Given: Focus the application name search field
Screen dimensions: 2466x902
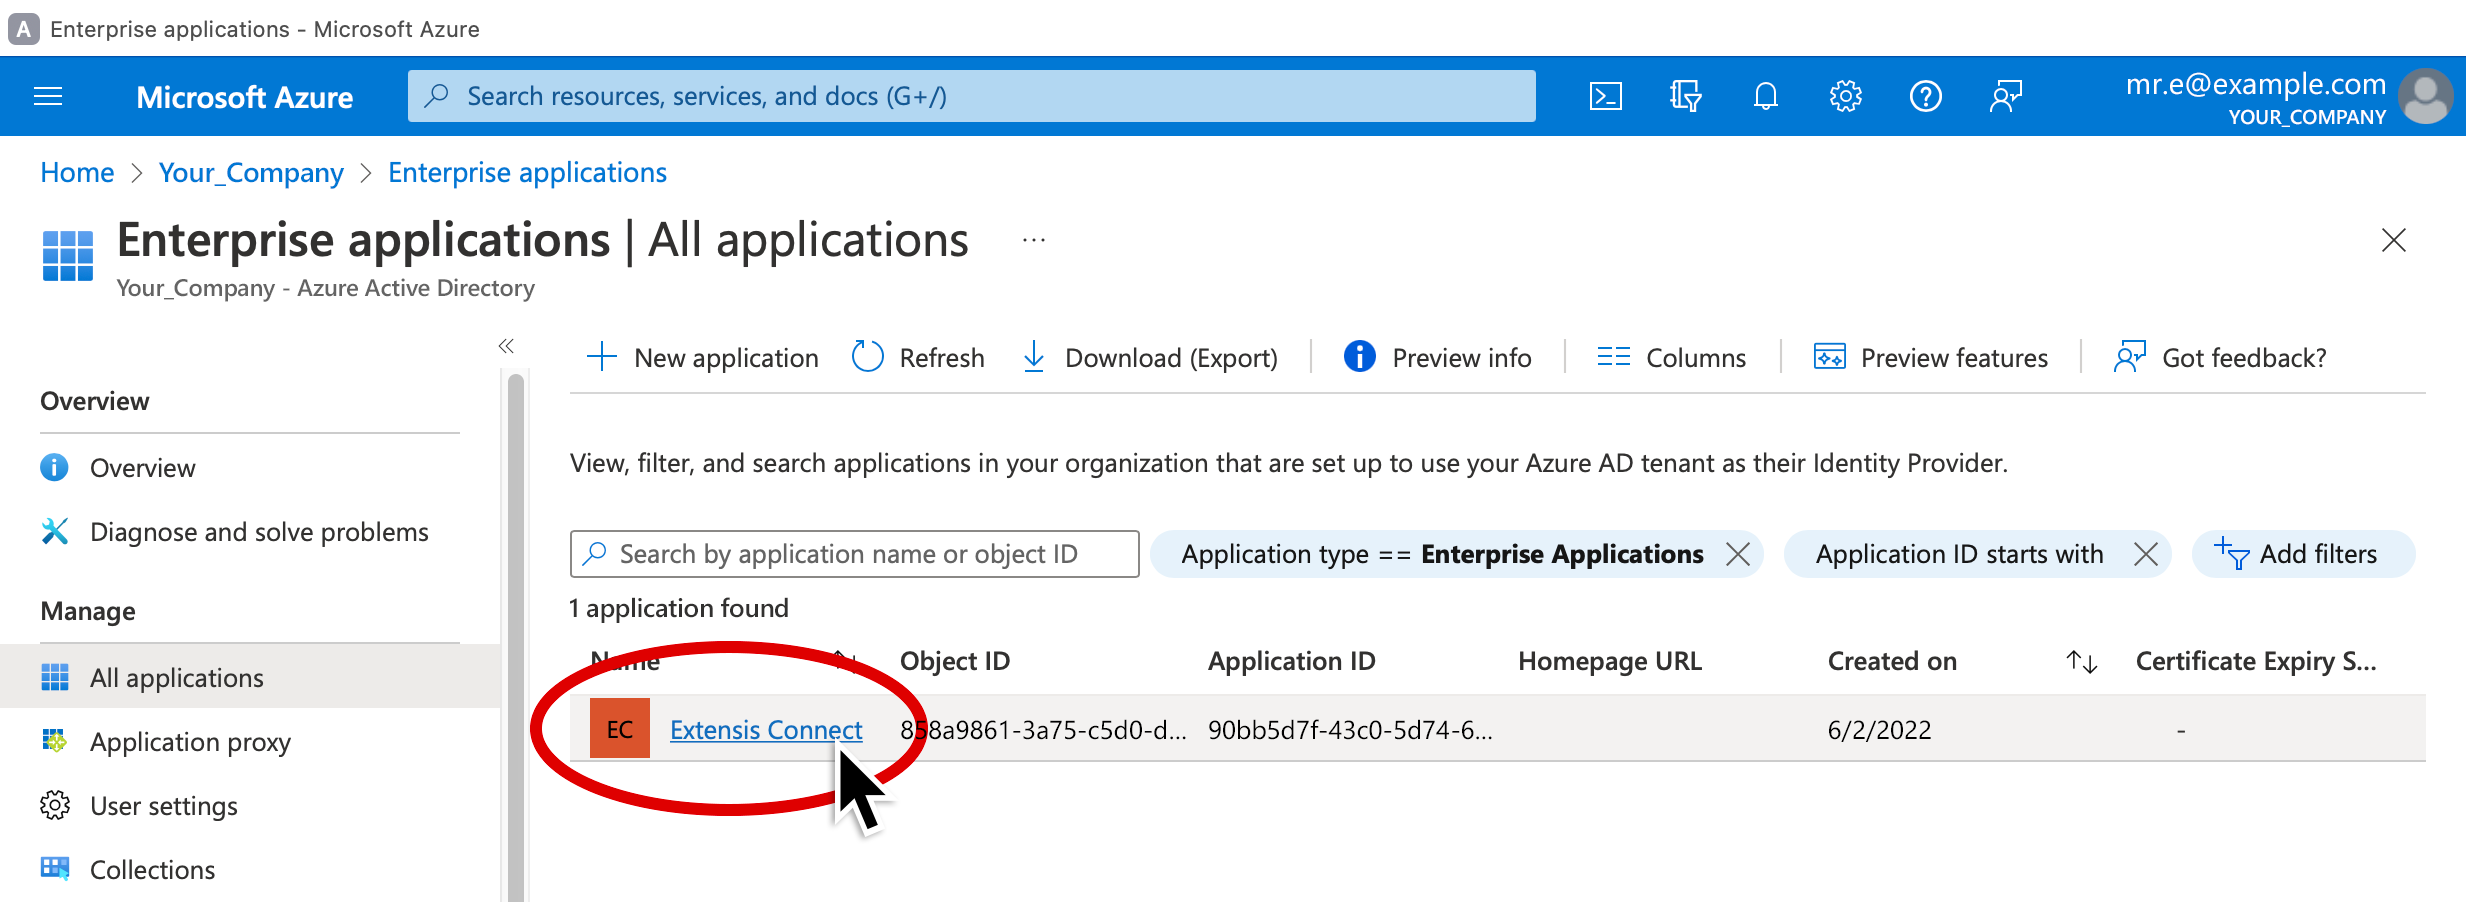Looking at the screenshot, I should [855, 554].
